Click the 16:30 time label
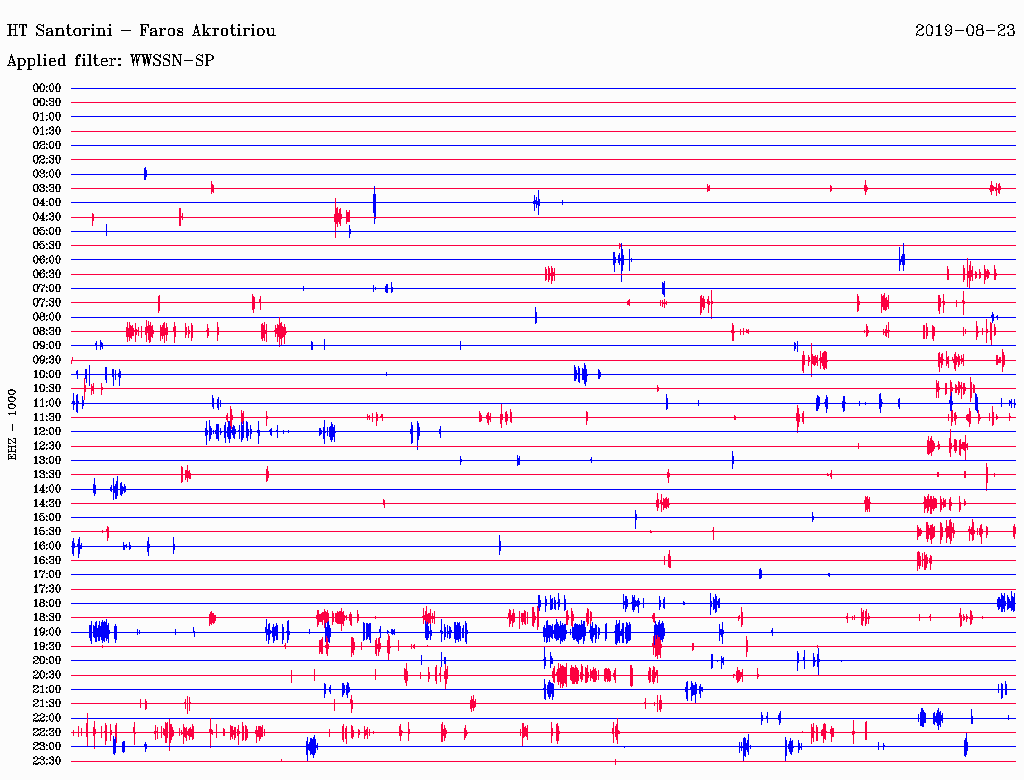 click(x=47, y=561)
